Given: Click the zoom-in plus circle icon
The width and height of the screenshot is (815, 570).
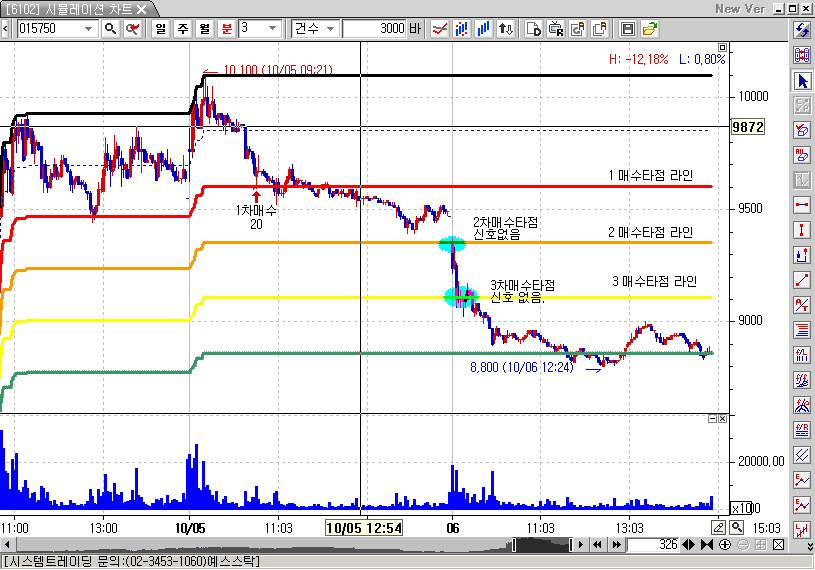Looking at the screenshot, I should [725, 545].
